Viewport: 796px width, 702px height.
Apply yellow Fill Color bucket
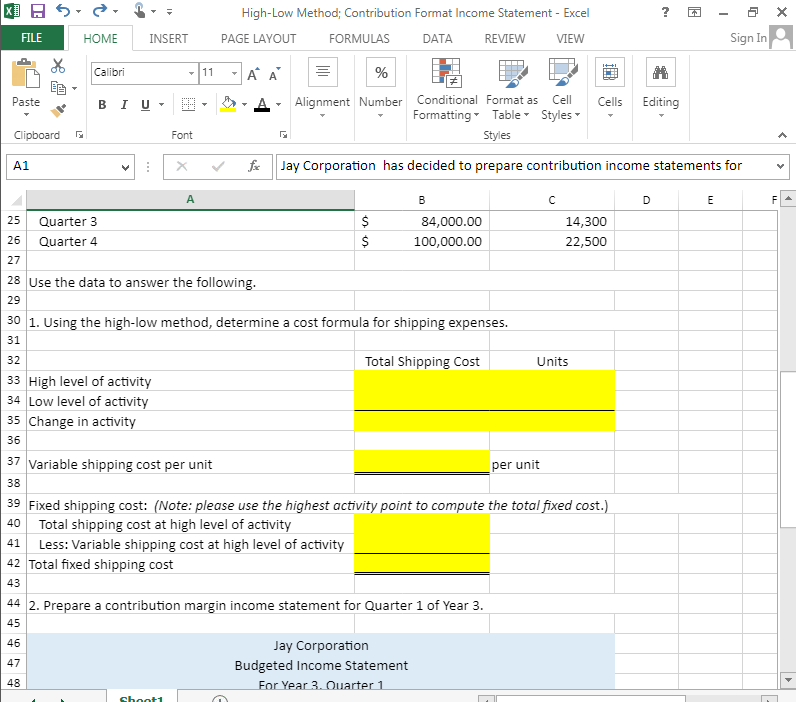228,105
